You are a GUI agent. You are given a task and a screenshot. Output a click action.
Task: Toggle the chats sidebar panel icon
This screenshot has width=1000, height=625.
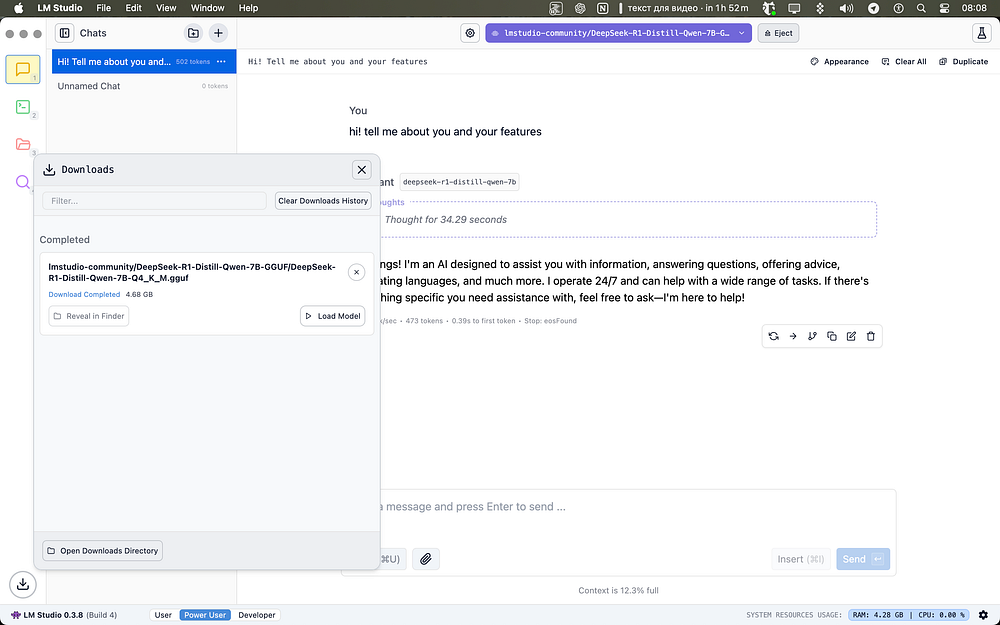pyautogui.click(x=64, y=33)
